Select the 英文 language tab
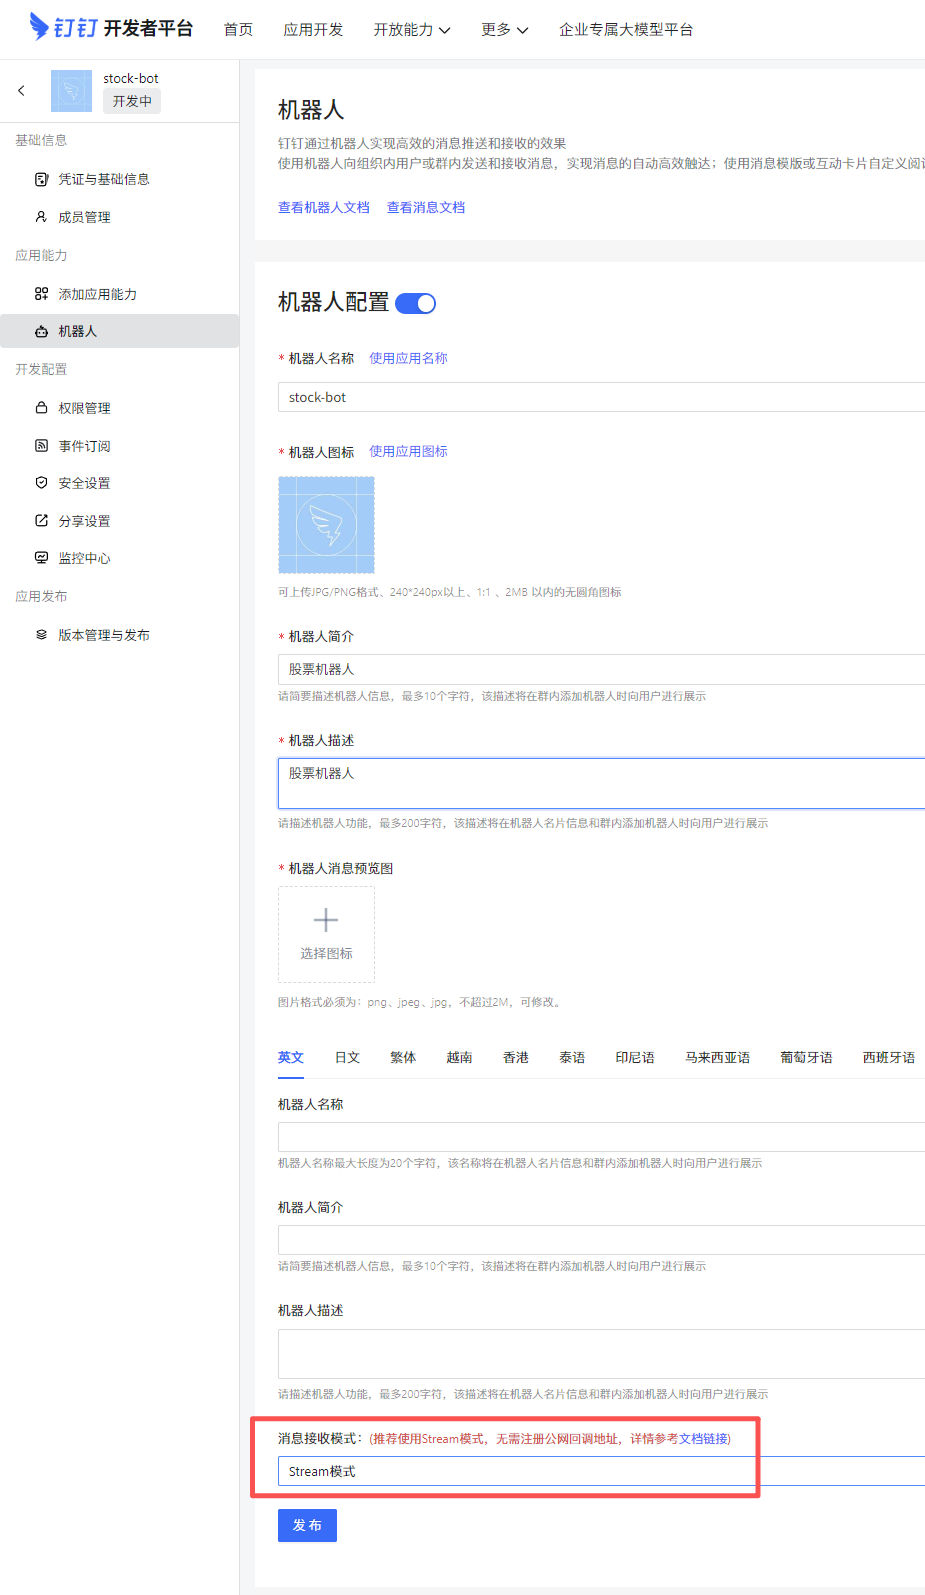 pyautogui.click(x=291, y=1058)
